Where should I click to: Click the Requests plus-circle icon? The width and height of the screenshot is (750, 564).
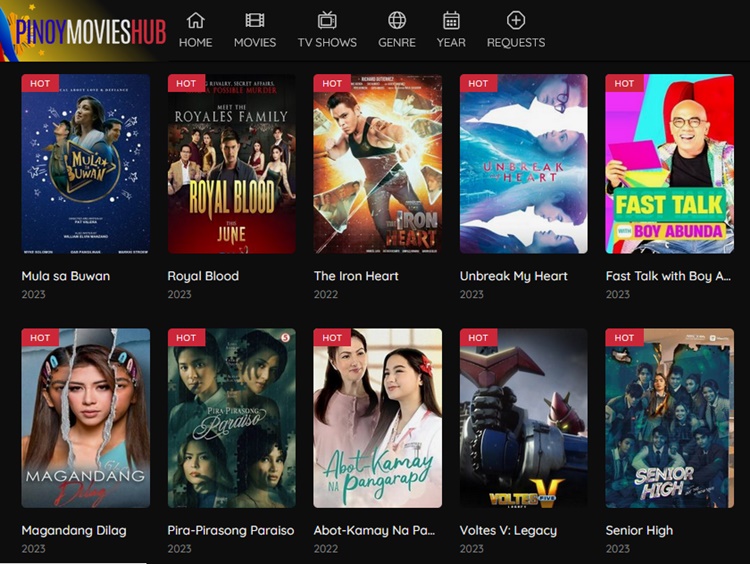click(516, 21)
